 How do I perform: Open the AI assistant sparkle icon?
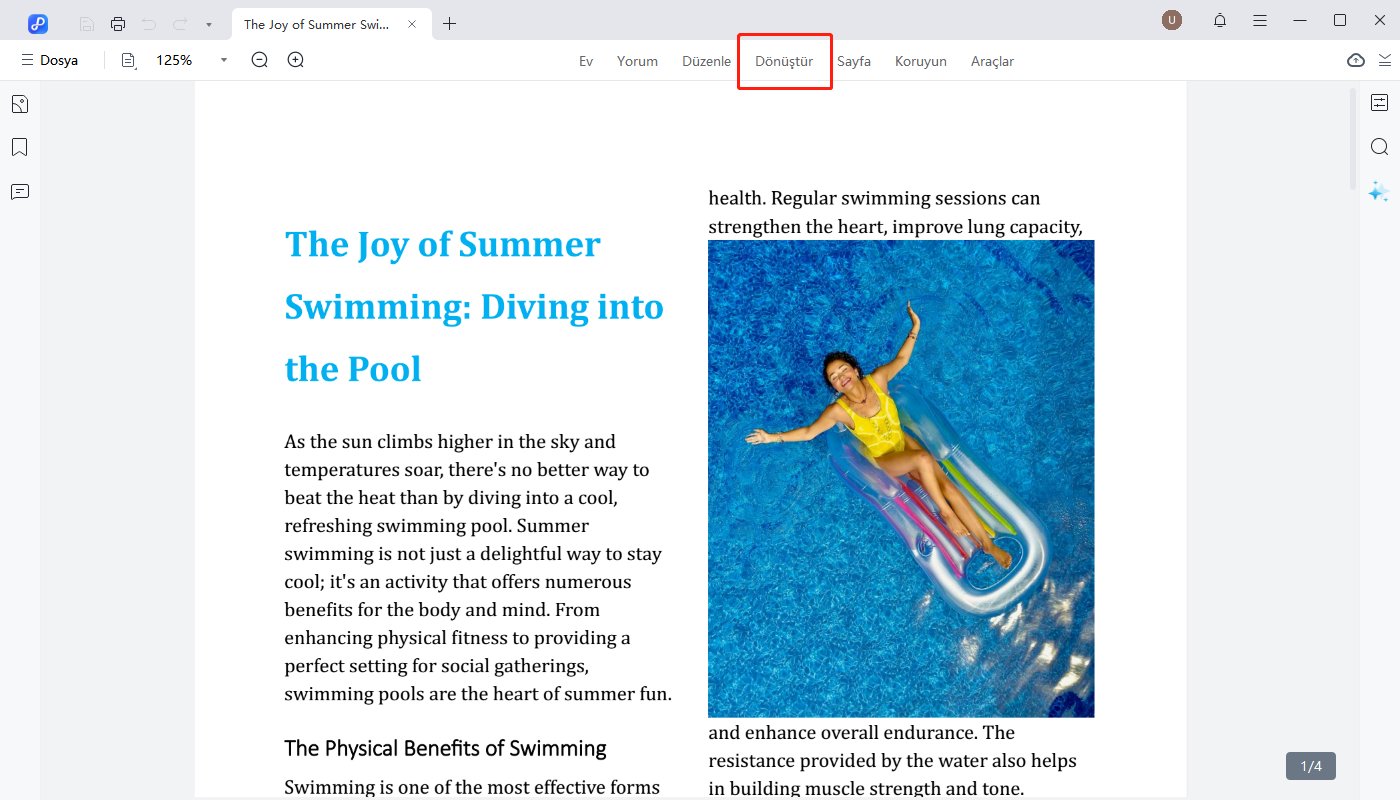pos(1379,191)
